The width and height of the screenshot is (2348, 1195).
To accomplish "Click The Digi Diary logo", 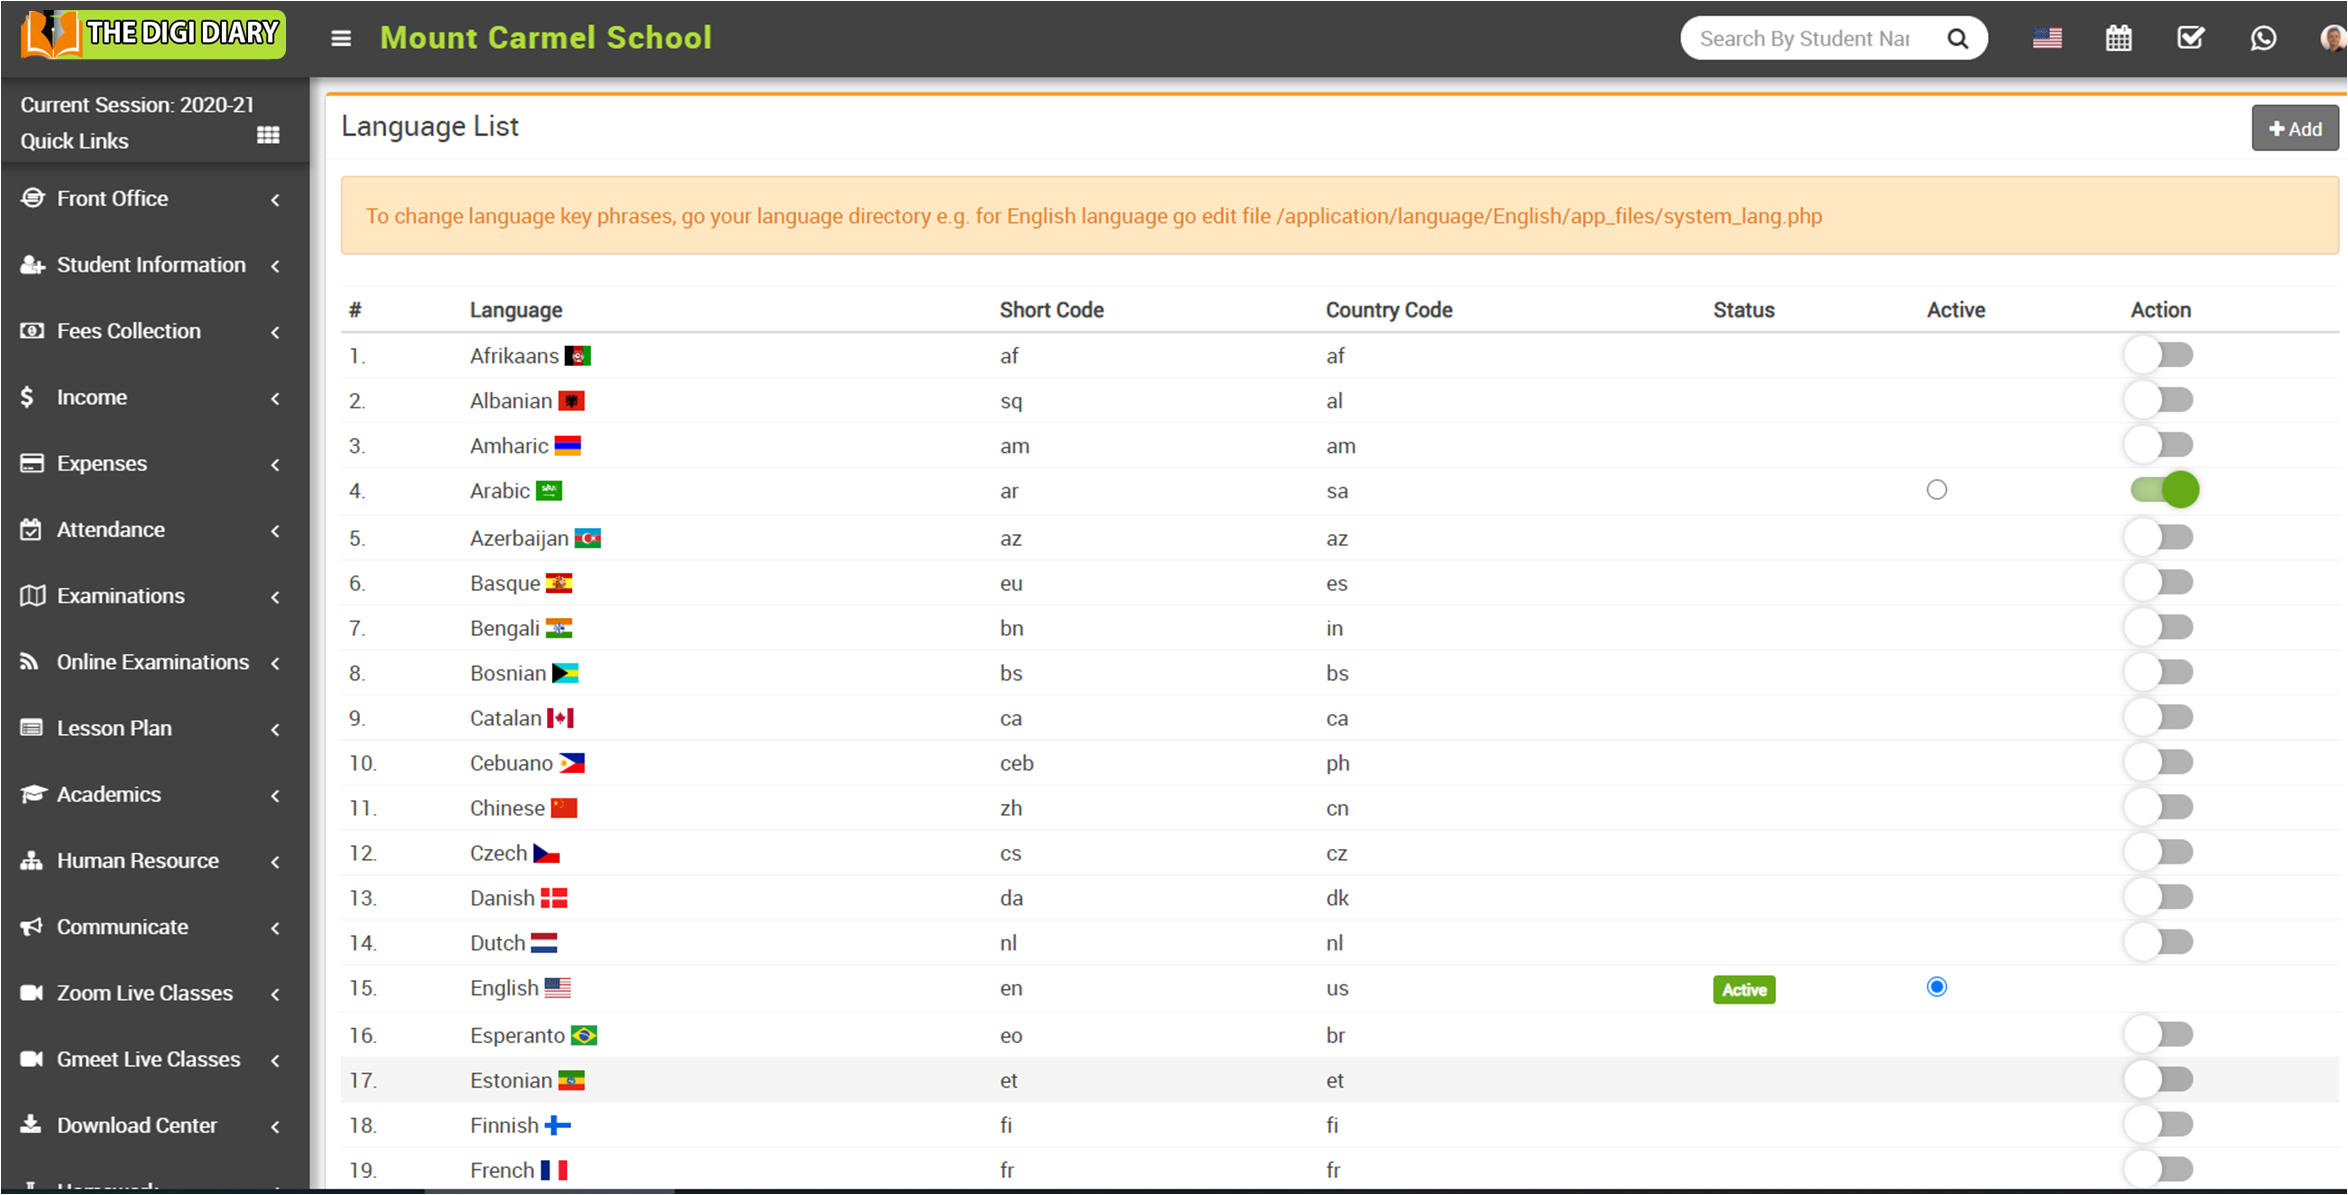I will pos(153,35).
